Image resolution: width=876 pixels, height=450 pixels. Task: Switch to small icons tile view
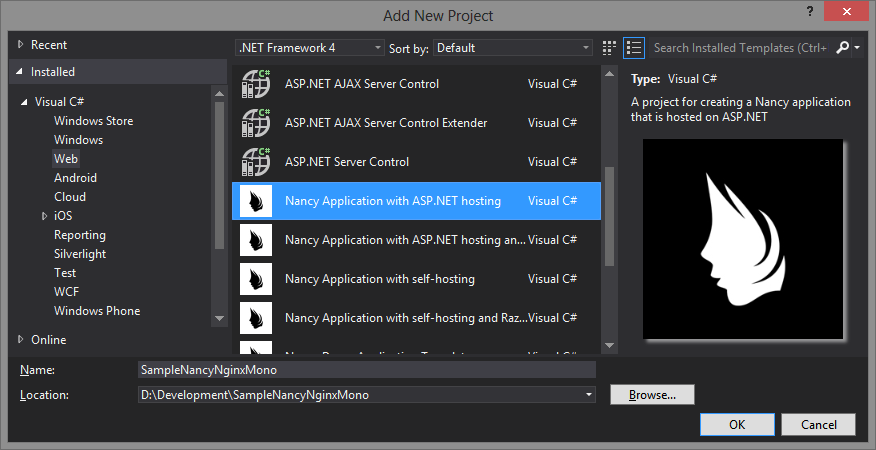610,48
